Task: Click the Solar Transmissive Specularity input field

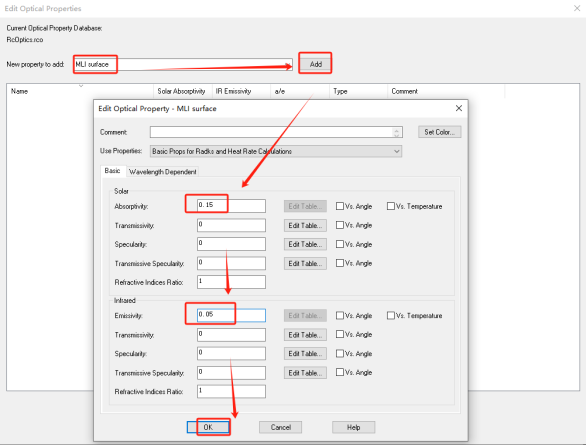Action: click(231, 263)
